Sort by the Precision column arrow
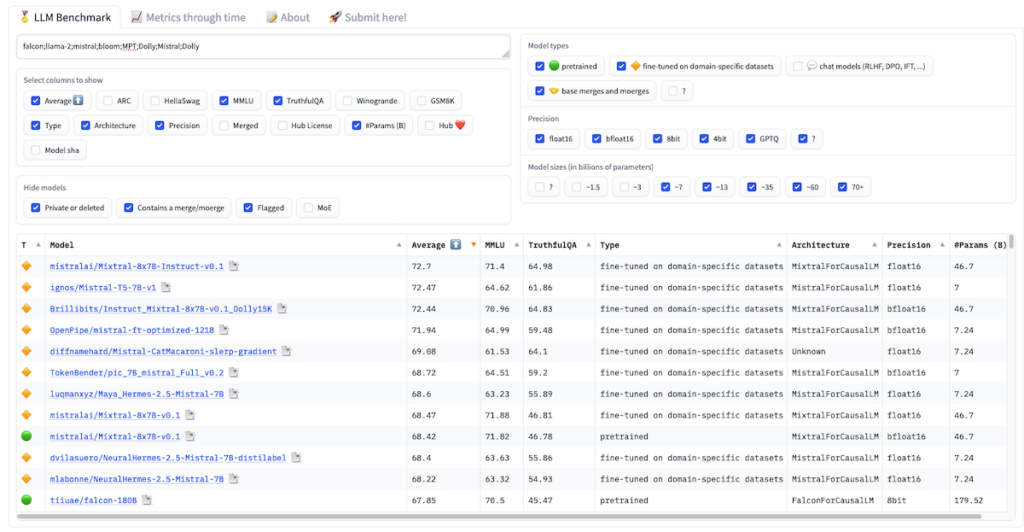1024x532 pixels. click(x=942, y=245)
